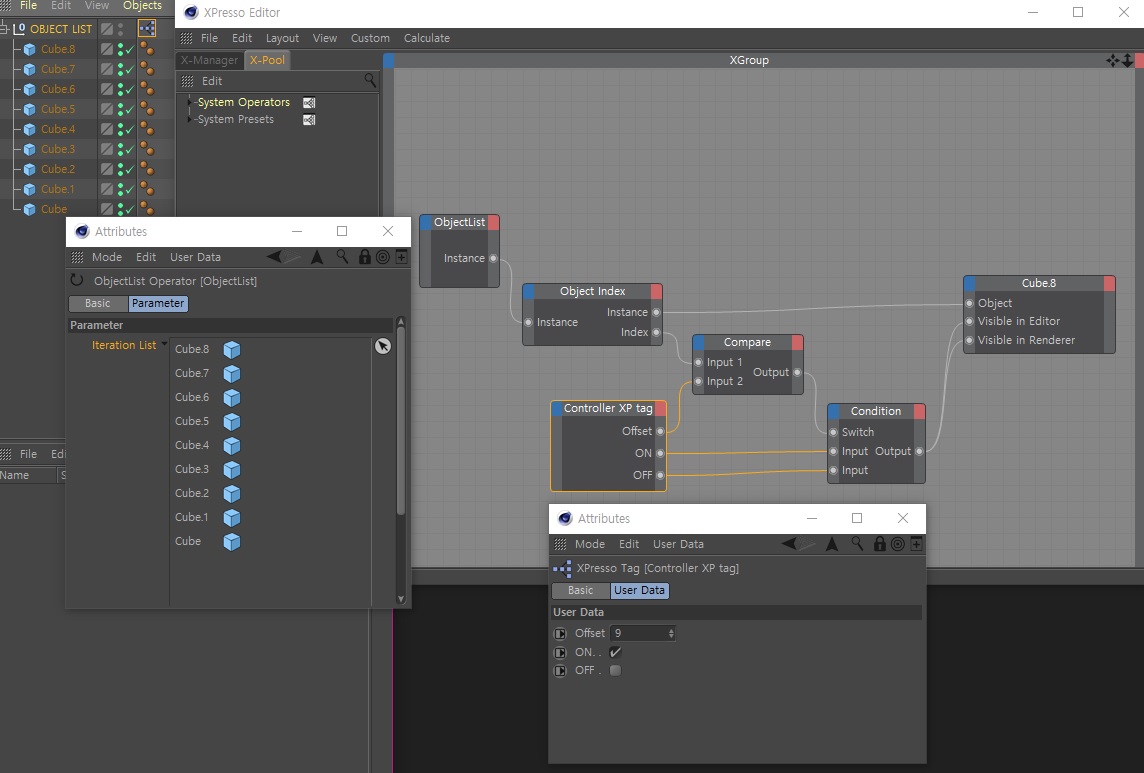This screenshot has height=773, width=1144.
Task: Collapse the OBJECT LIST hierarchy
Action: tap(4, 28)
